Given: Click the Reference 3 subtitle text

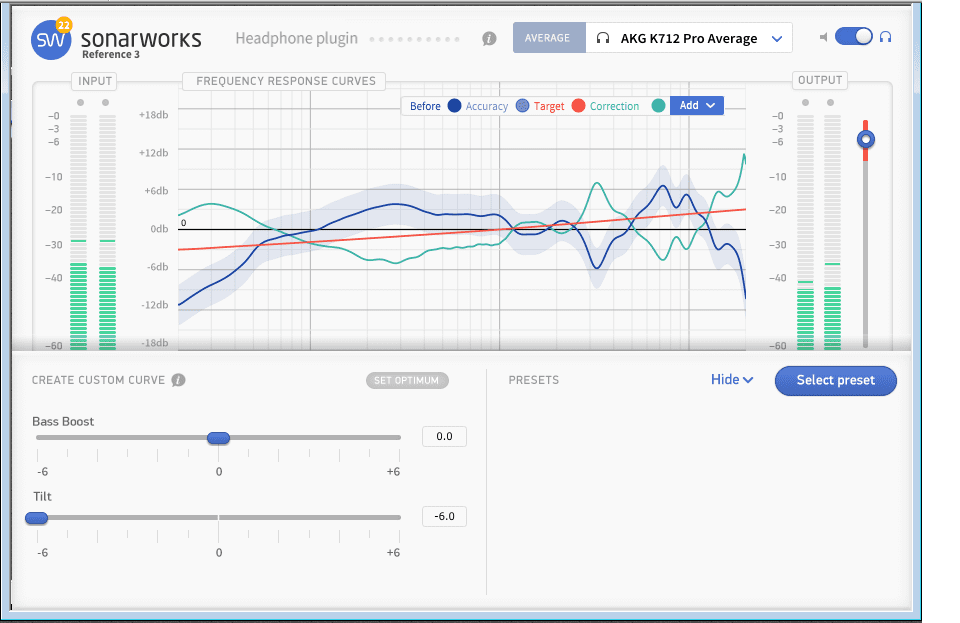Looking at the screenshot, I should (x=111, y=54).
